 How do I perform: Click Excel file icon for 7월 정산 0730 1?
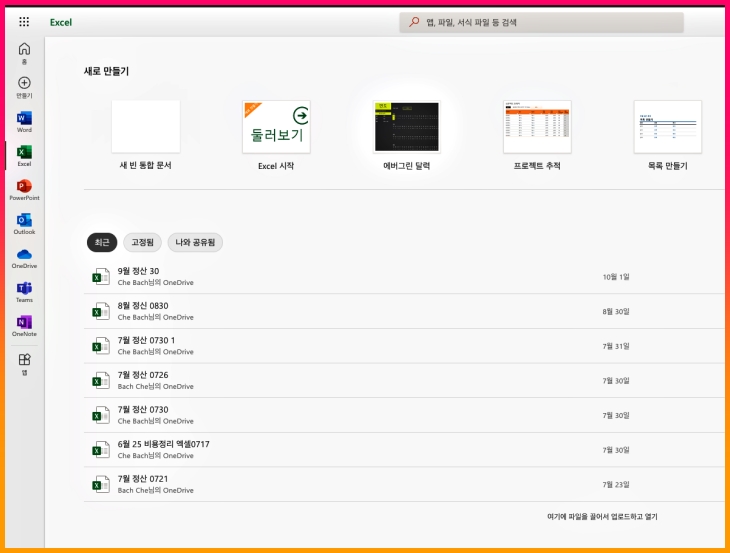tap(101, 346)
